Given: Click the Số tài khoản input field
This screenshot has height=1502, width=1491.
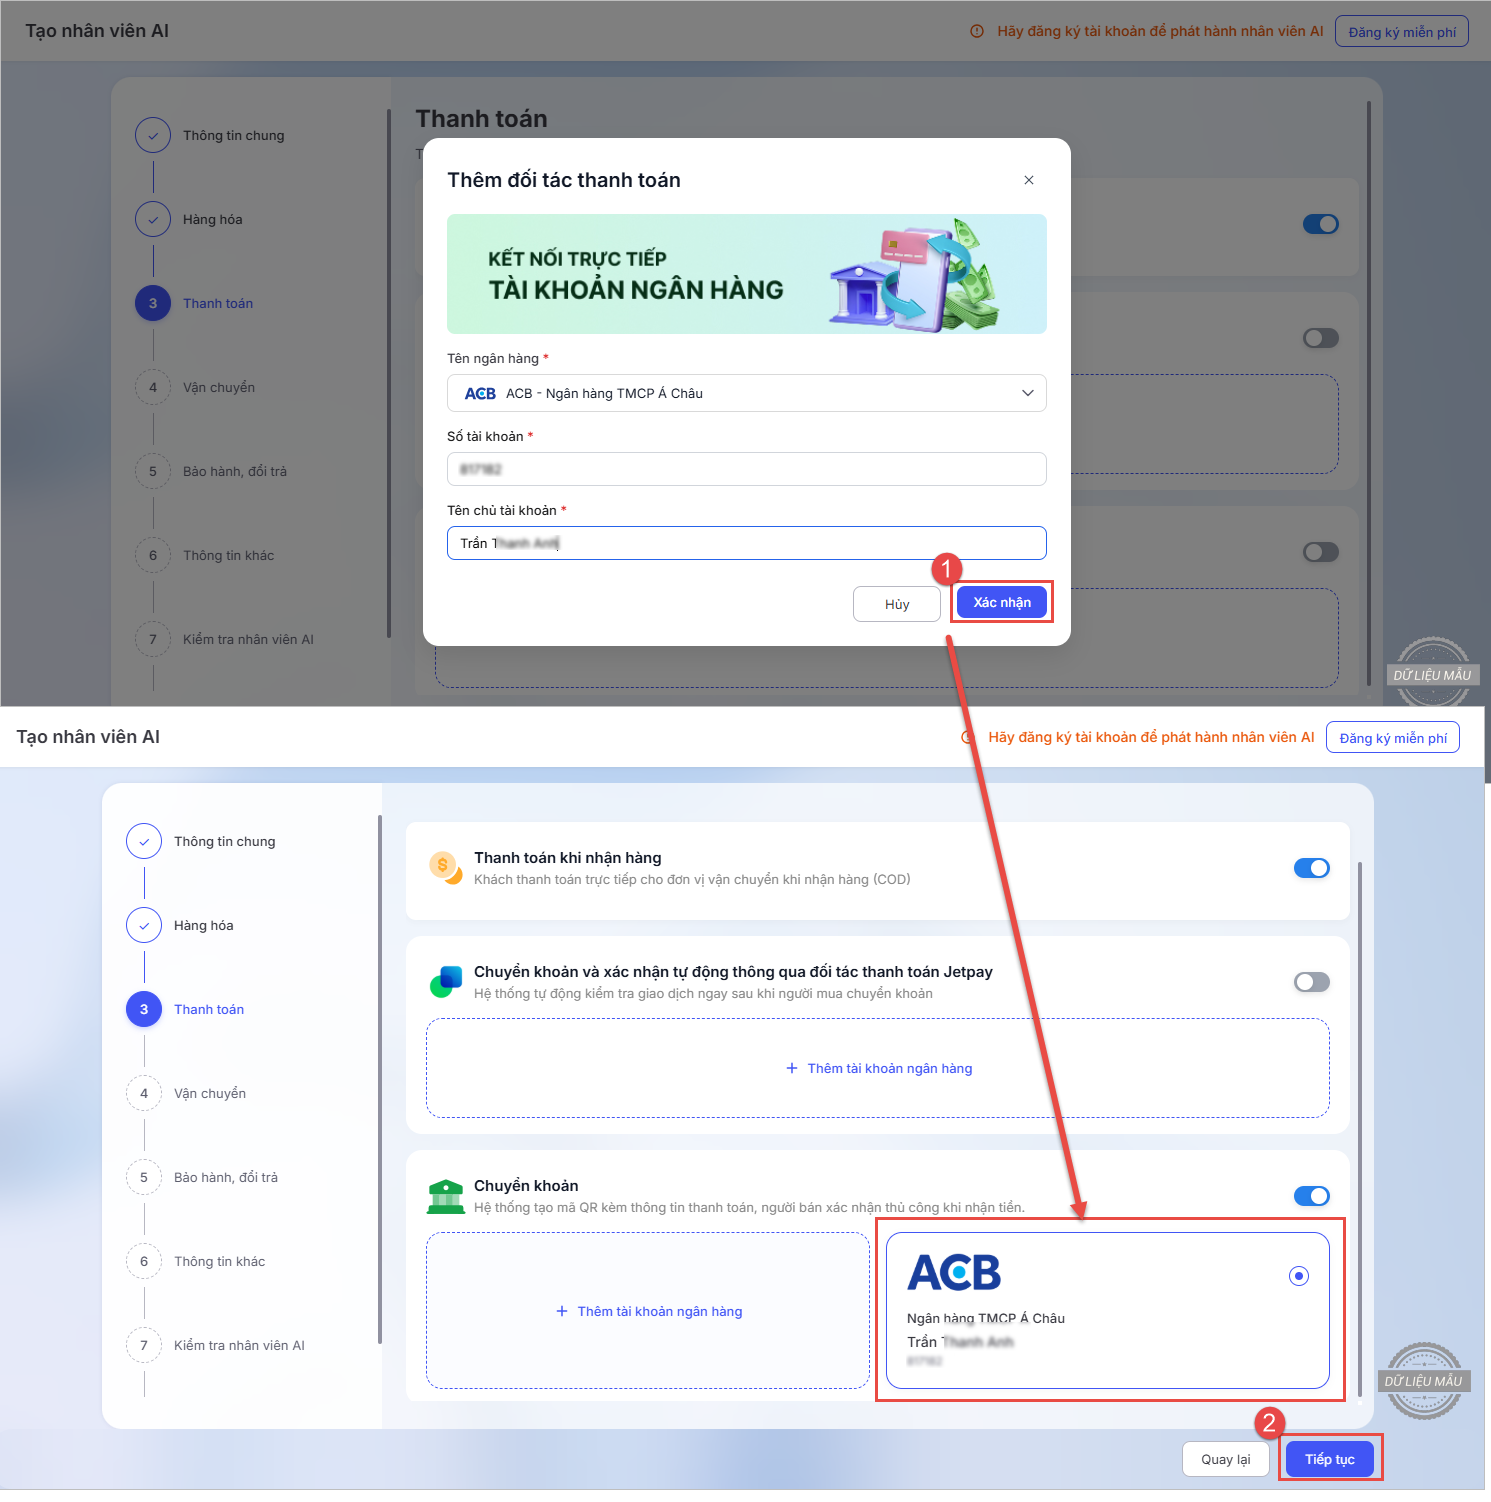Looking at the screenshot, I should [x=746, y=469].
